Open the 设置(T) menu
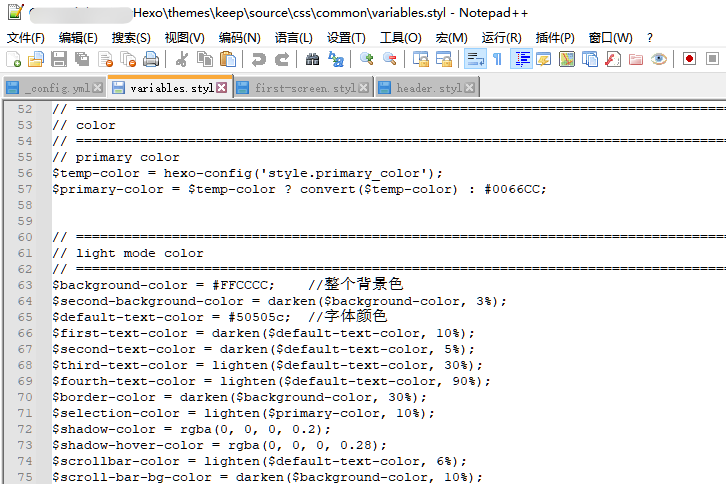The width and height of the screenshot is (726, 484). (x=346, y=38)
